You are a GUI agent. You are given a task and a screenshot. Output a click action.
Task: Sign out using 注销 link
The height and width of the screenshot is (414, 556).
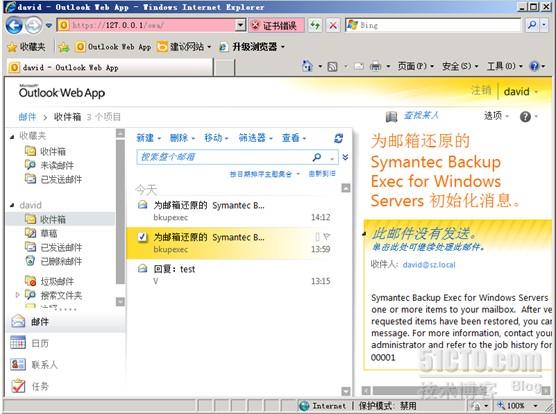pyautogui.click(x=481, y=91)
